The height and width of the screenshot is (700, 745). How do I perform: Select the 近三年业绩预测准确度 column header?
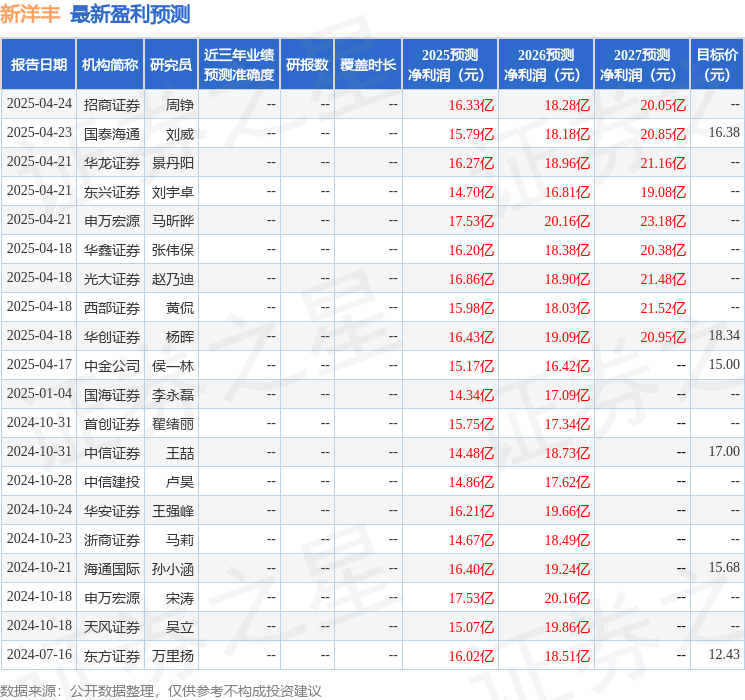point(239,65)
